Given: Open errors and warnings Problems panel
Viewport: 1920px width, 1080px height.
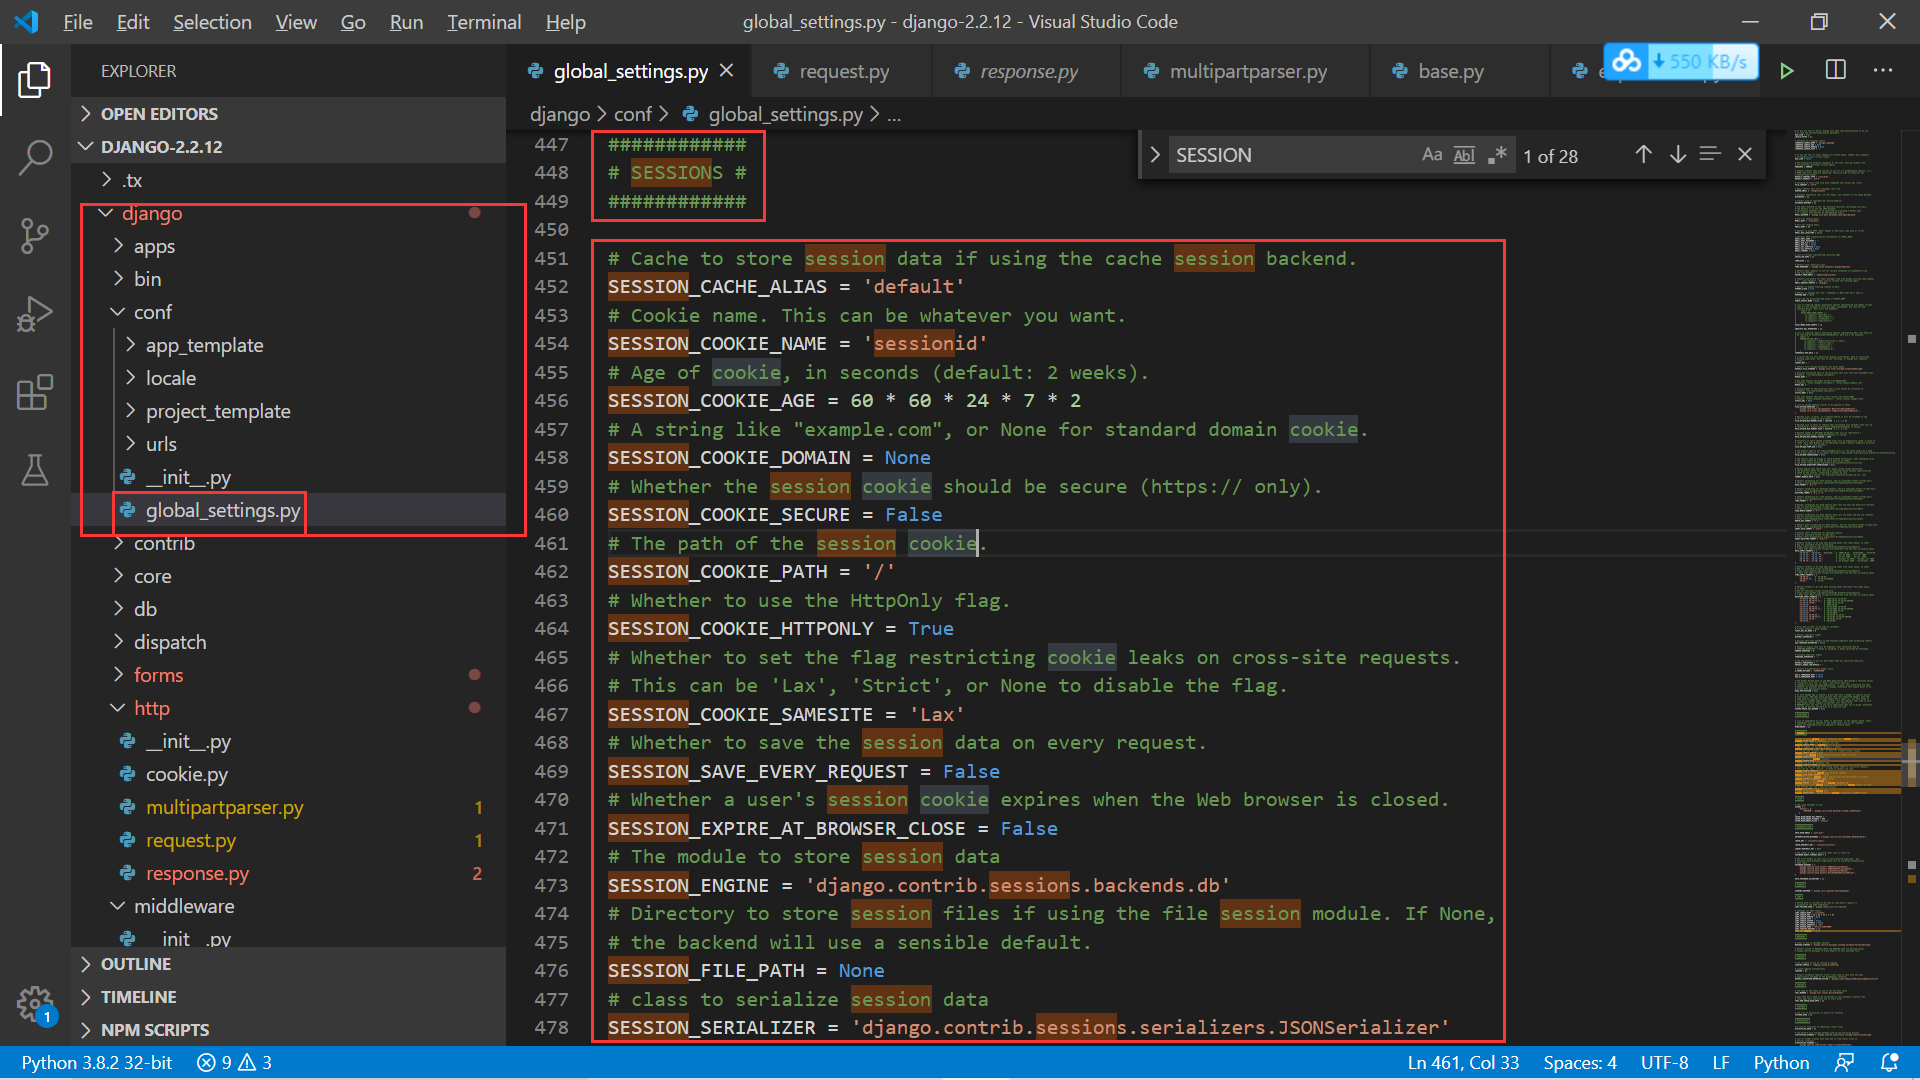Looking at the screenshot, I should point(235,1062).
